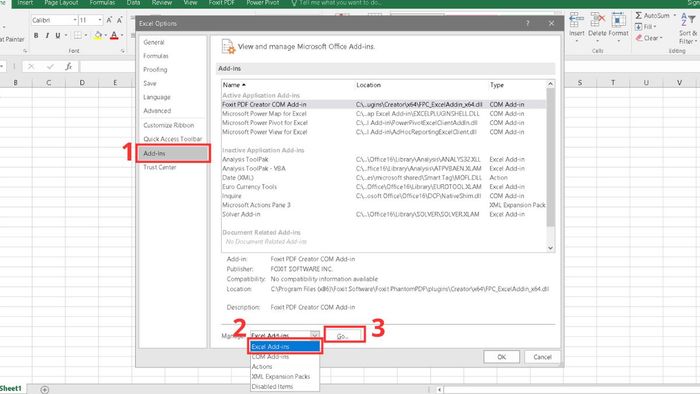Click Cancel in Excel Options
700x394 pixels.
tap(542, 357)
